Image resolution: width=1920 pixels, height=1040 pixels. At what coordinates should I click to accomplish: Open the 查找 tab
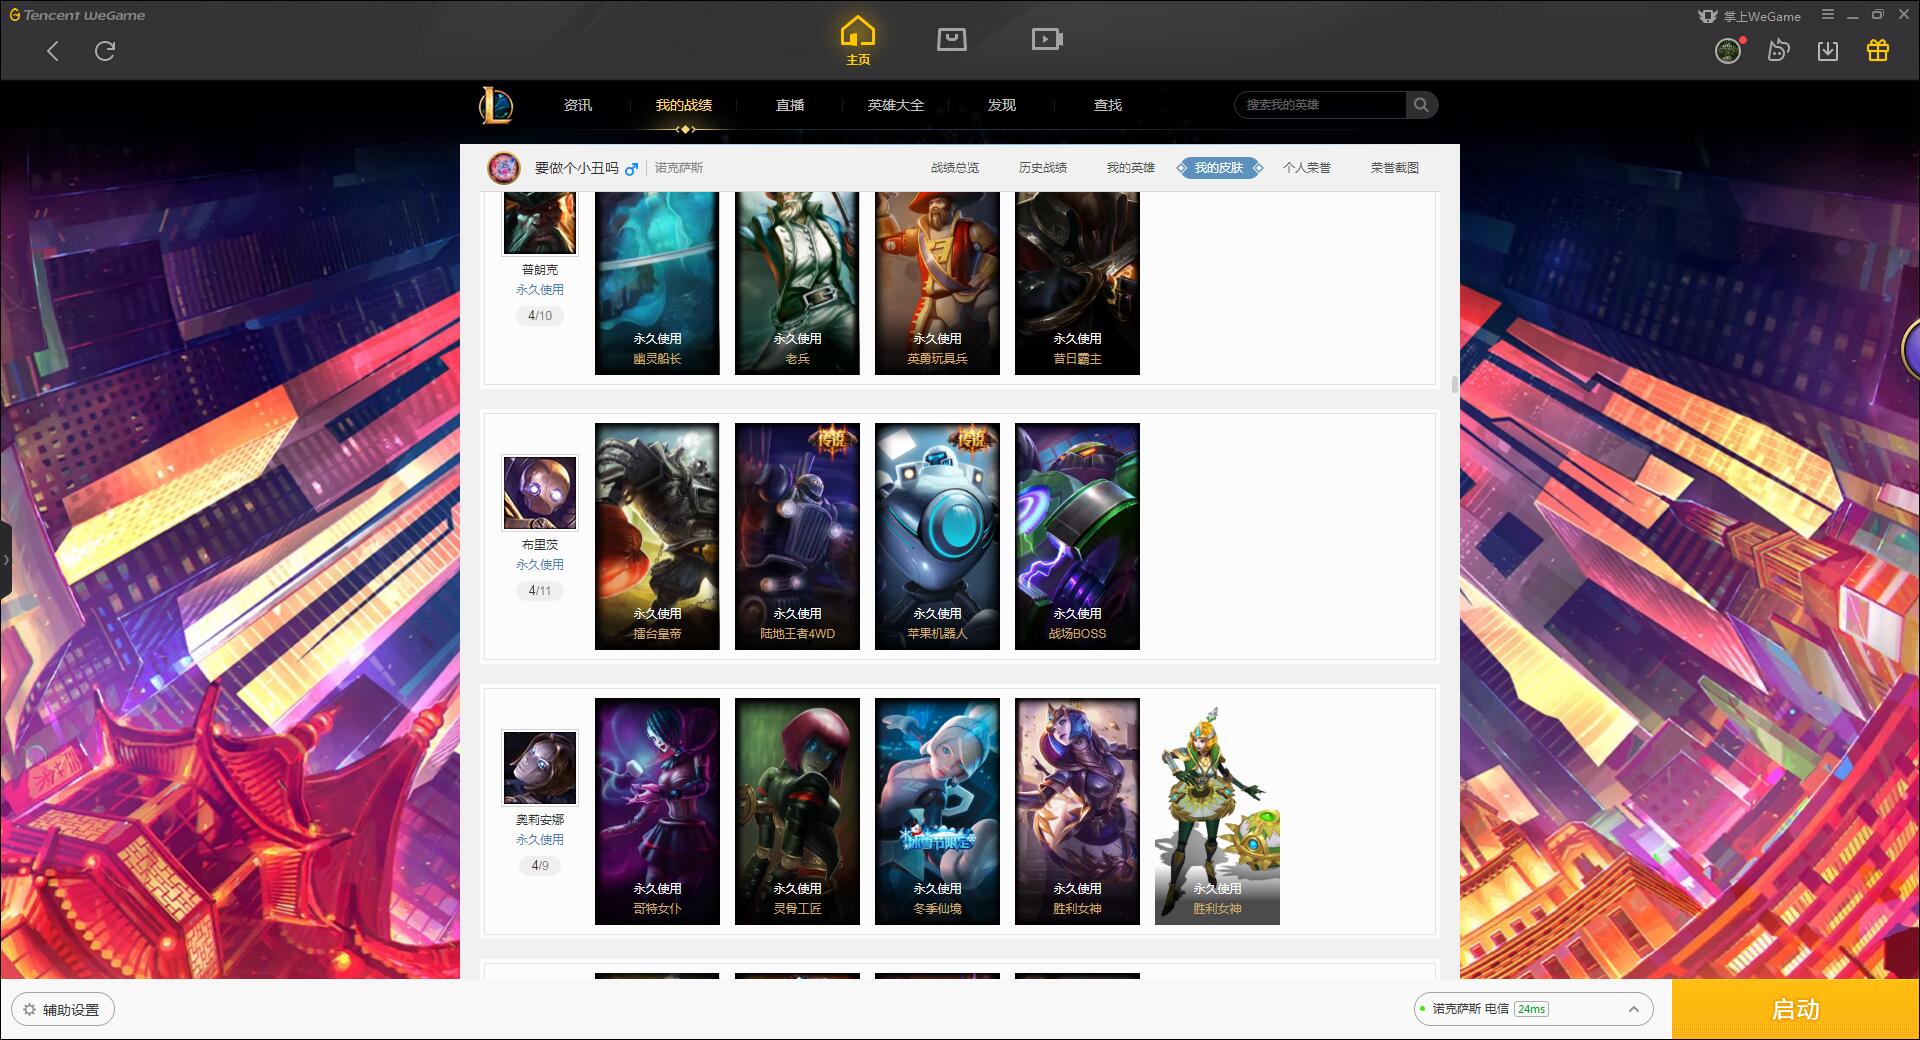(1108, 105)
